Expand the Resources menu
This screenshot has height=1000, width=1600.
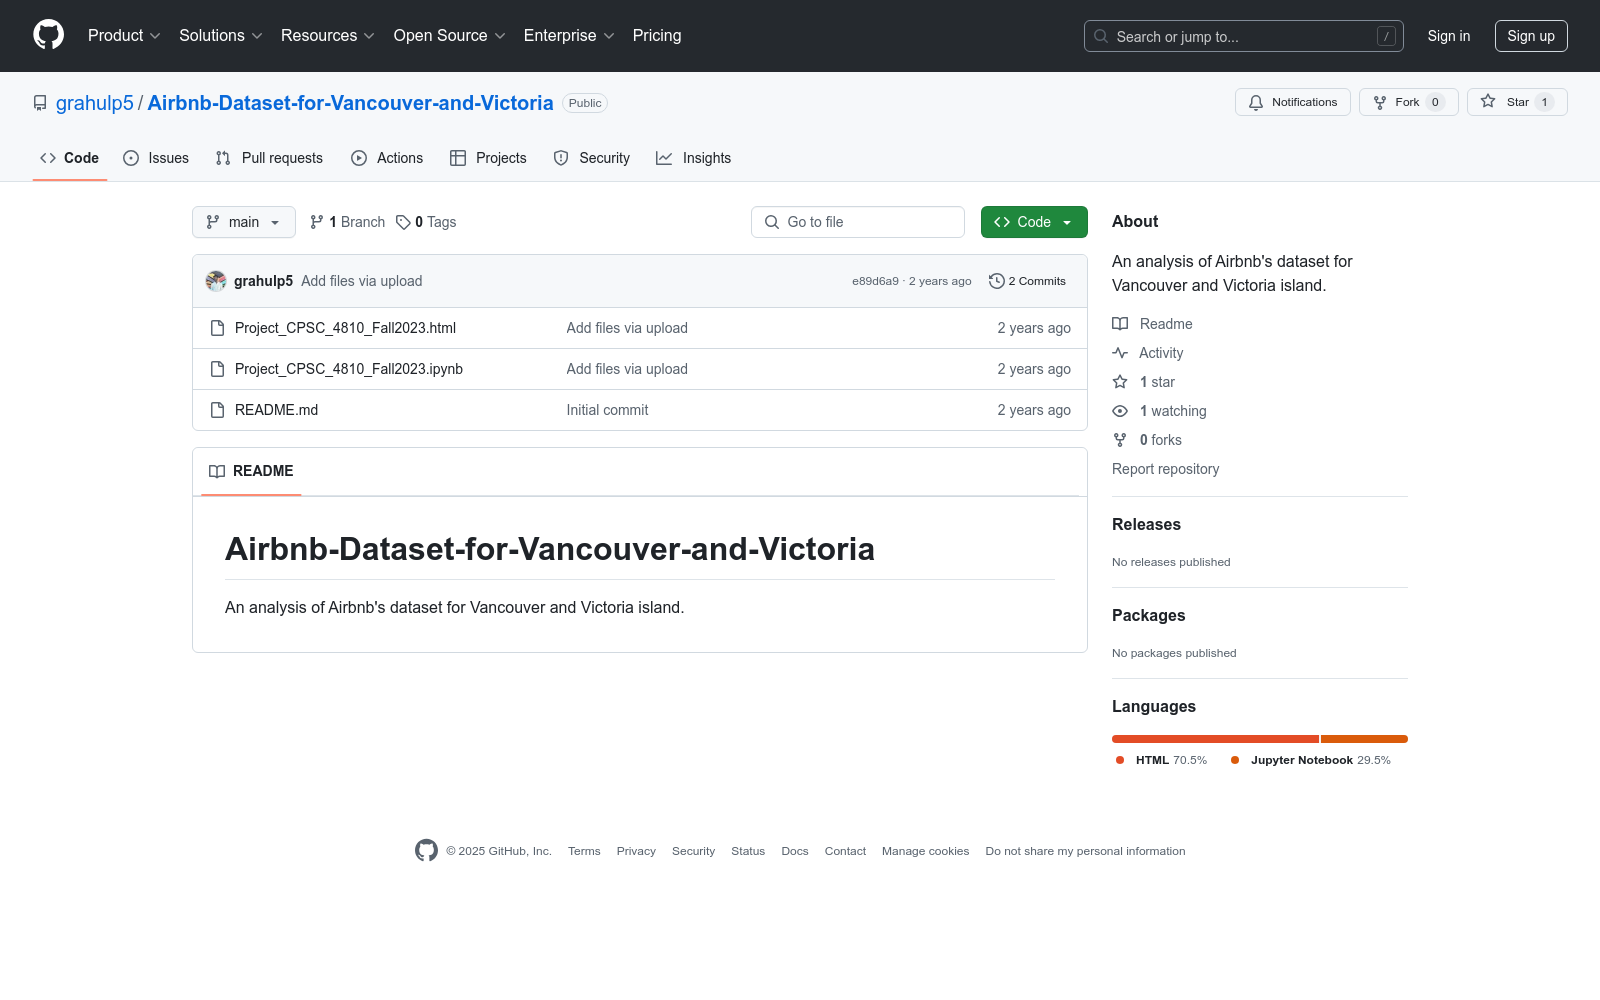pyautogui.click(x=328, y=35)
